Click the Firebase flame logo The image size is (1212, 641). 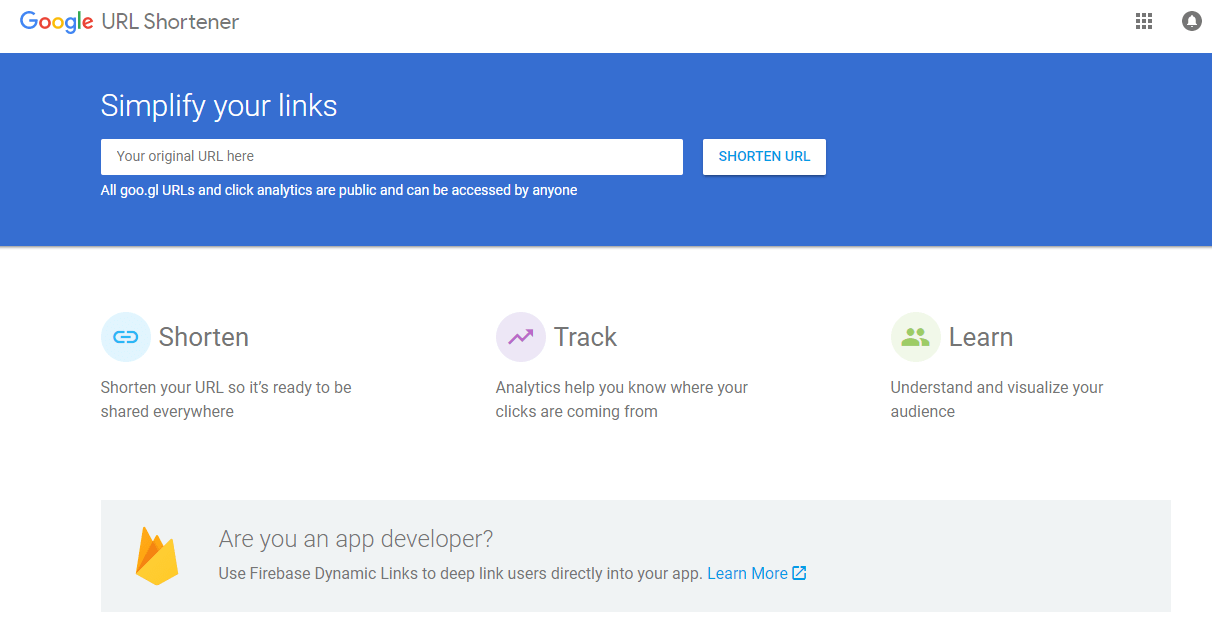tap(157, 555)
